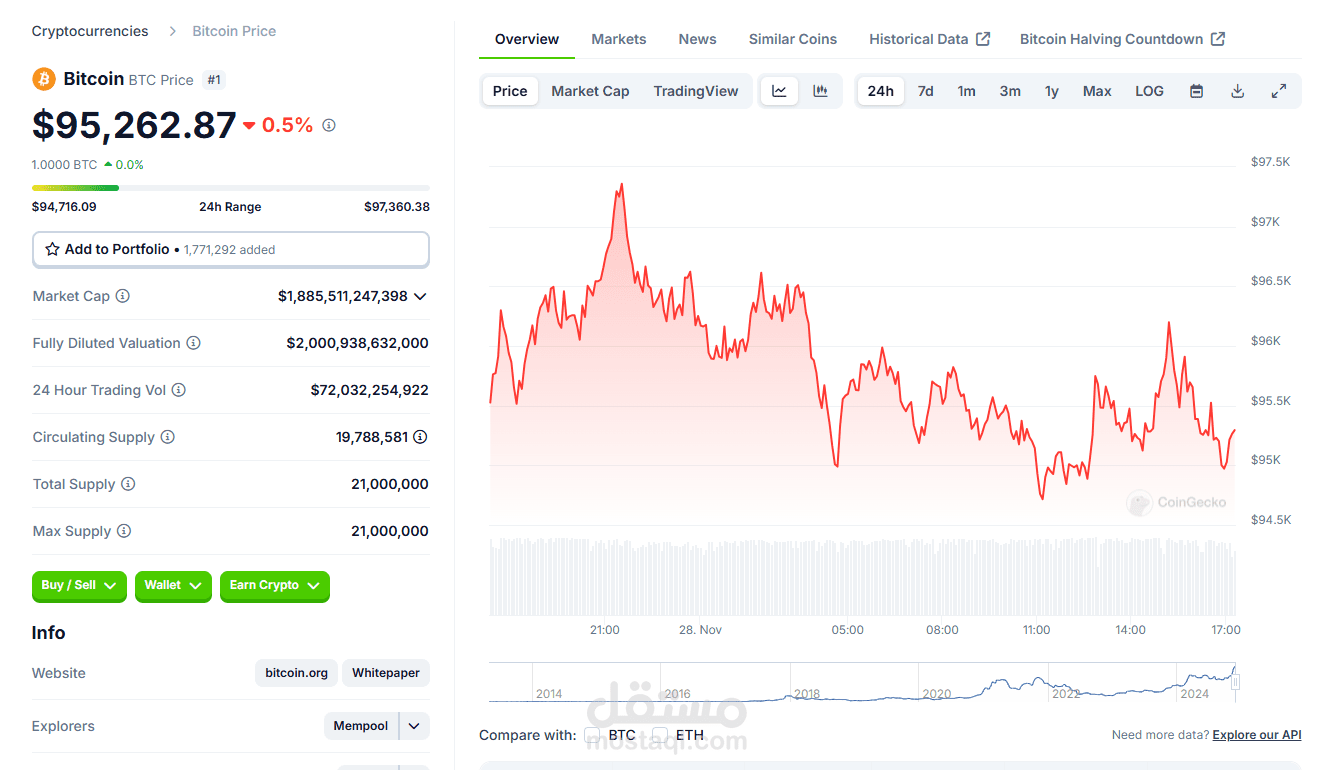Image resolution: width=1334 pixels, height=770 pixels.
Task: Click the right handle of chart navigator
Action: pos(1235,682)
